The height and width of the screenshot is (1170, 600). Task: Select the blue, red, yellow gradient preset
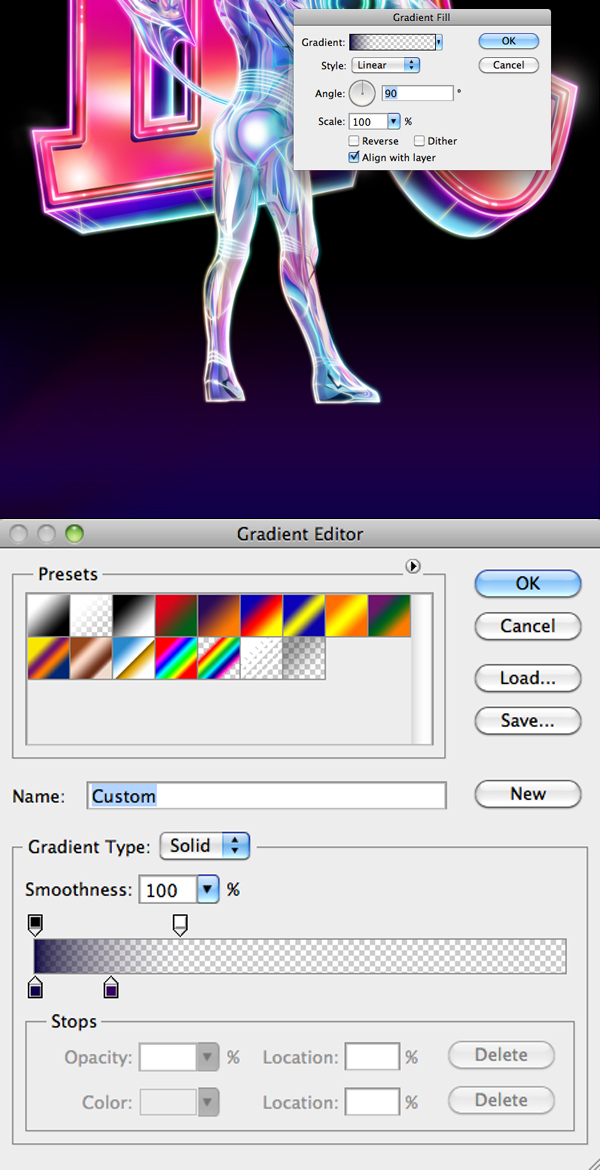pyautogui.click(x=261, y=616)
